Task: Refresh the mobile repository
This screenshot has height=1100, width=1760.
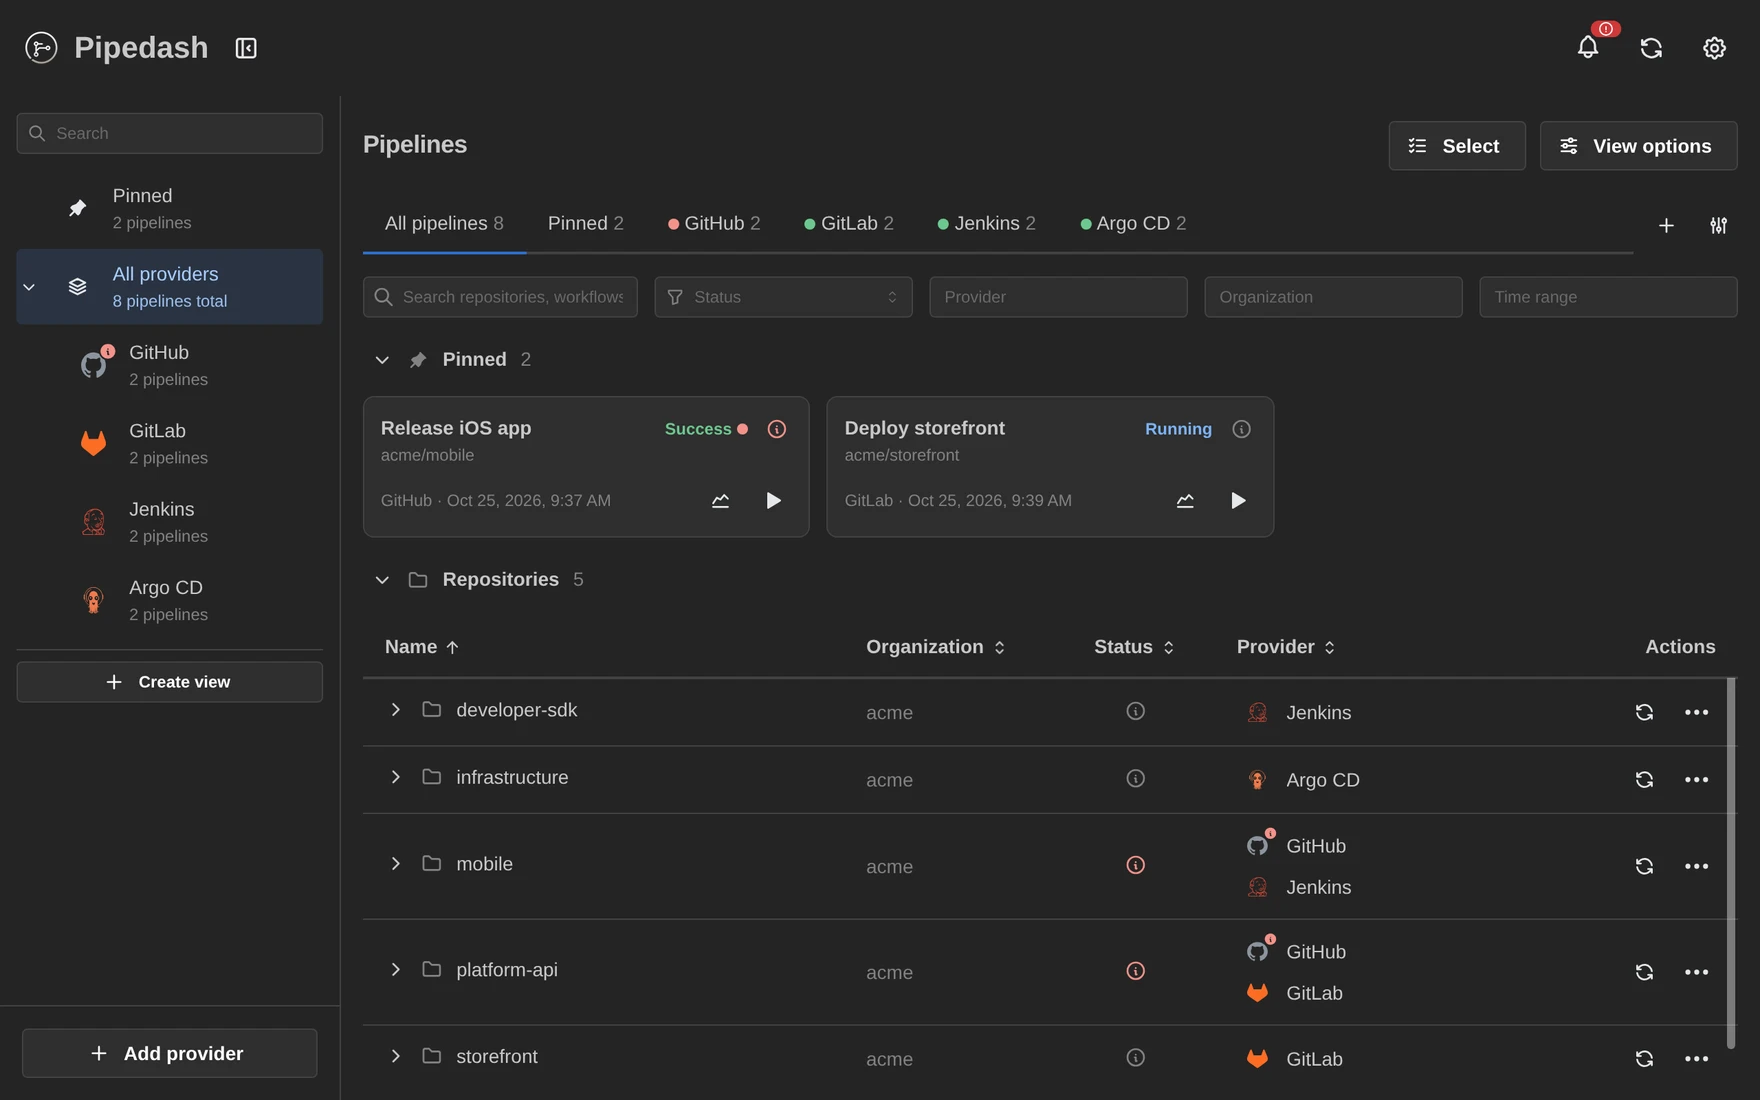Action: 1644,866
